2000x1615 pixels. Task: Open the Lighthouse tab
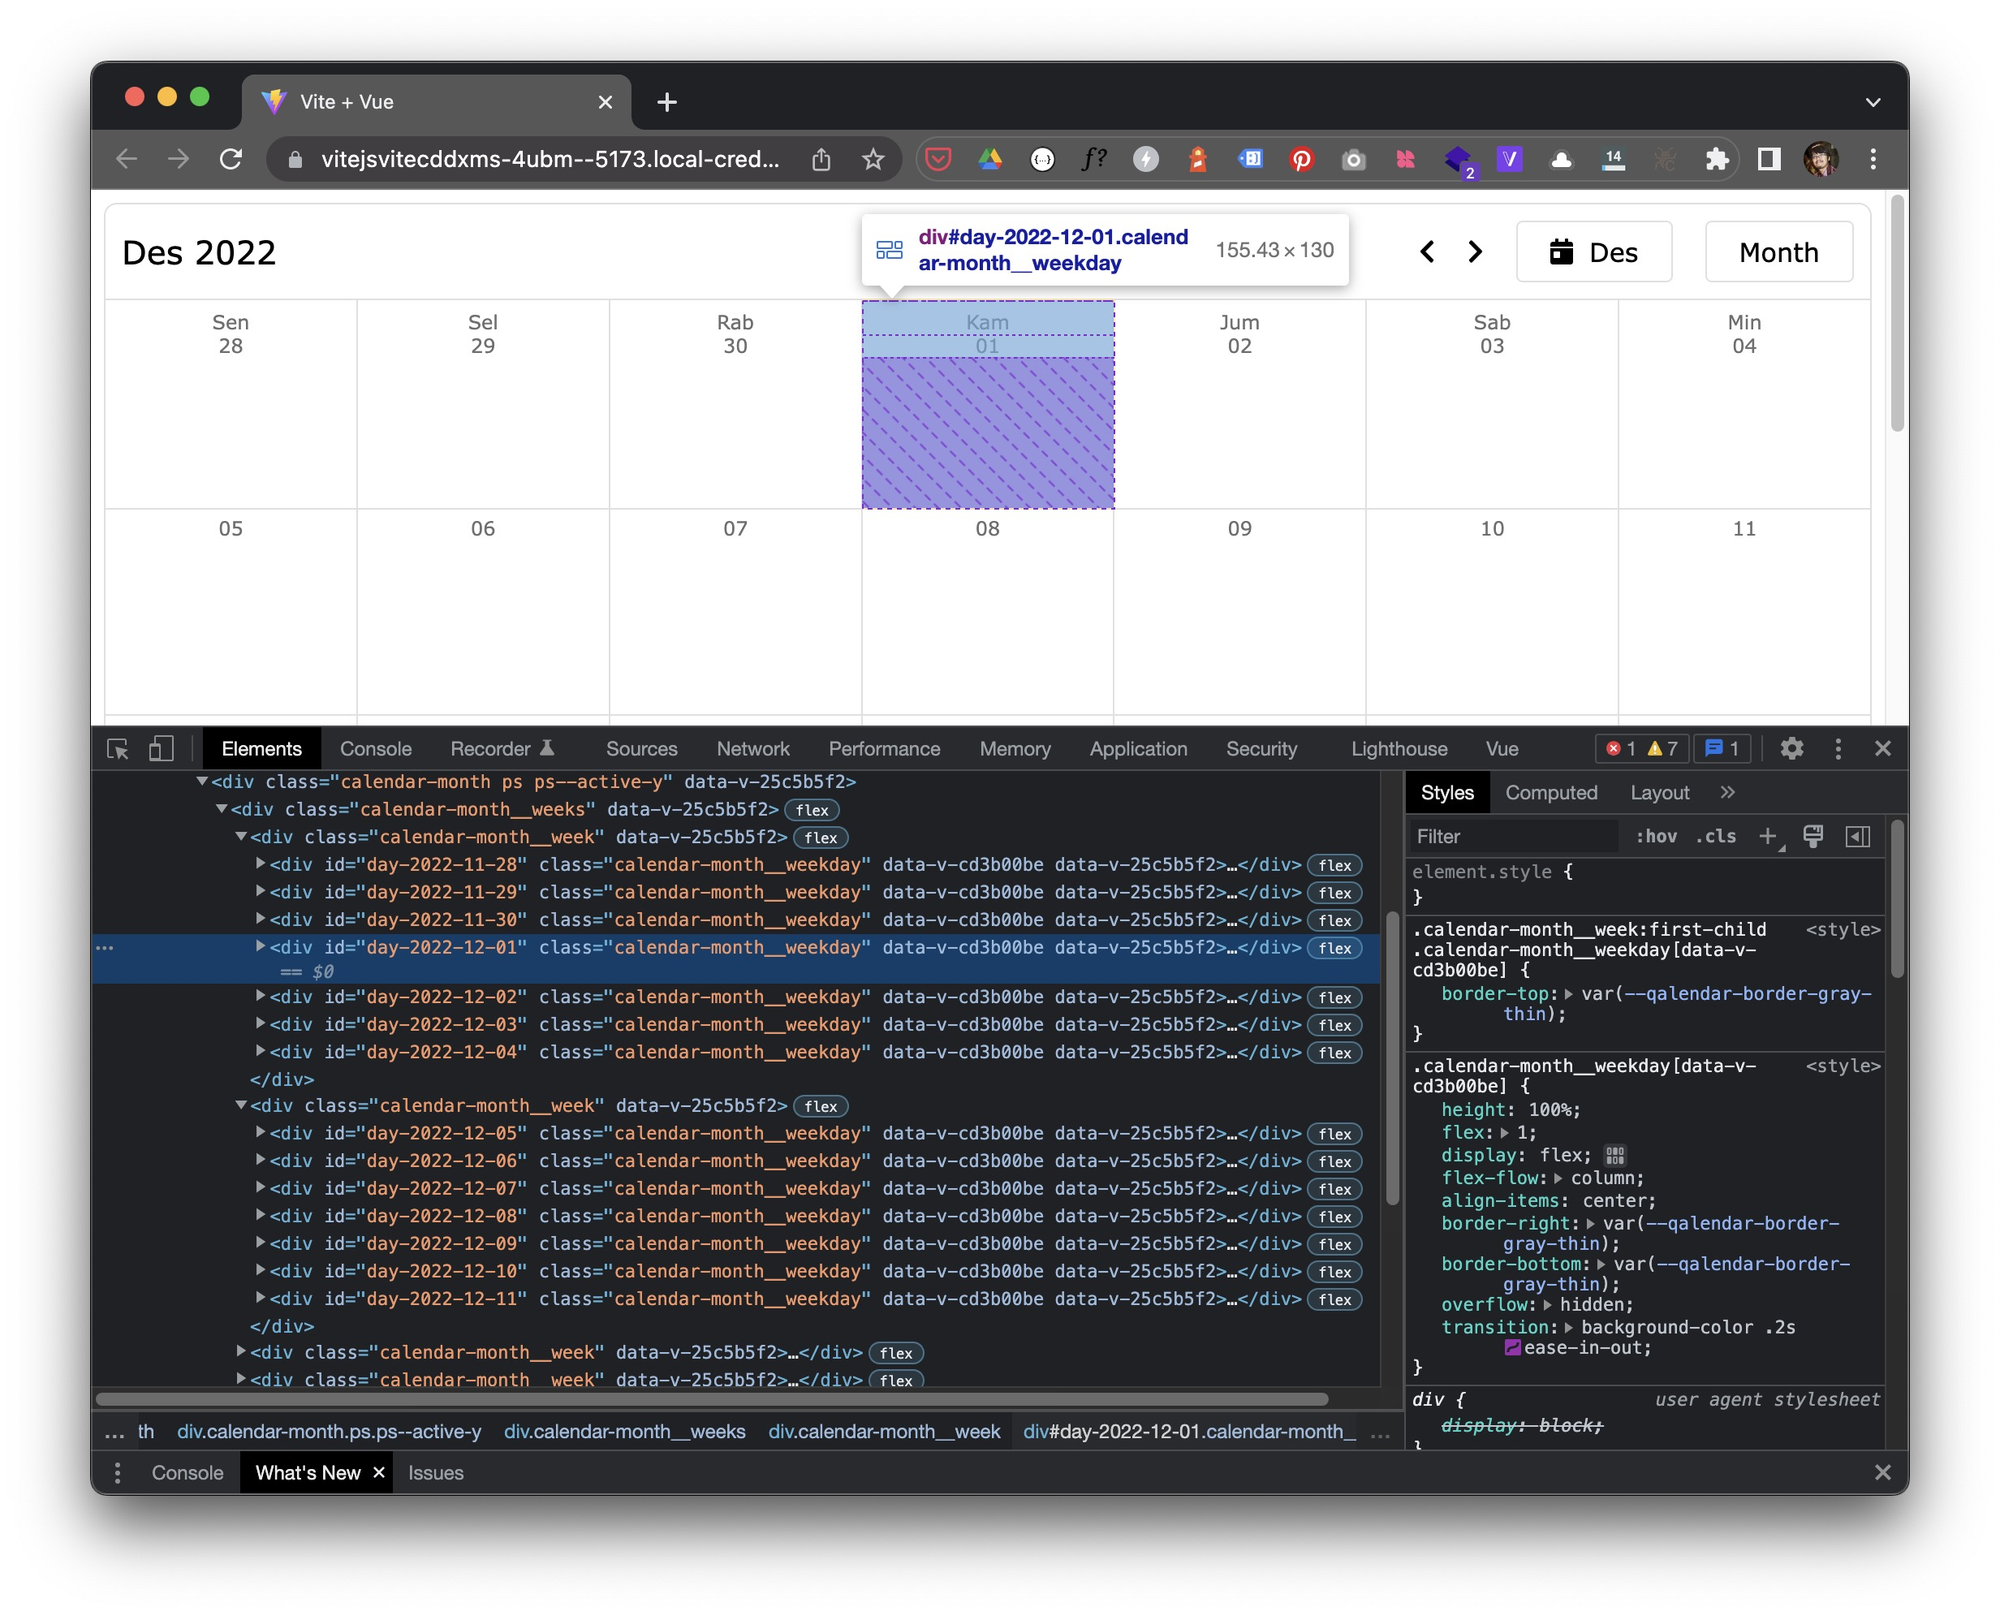1399,749
